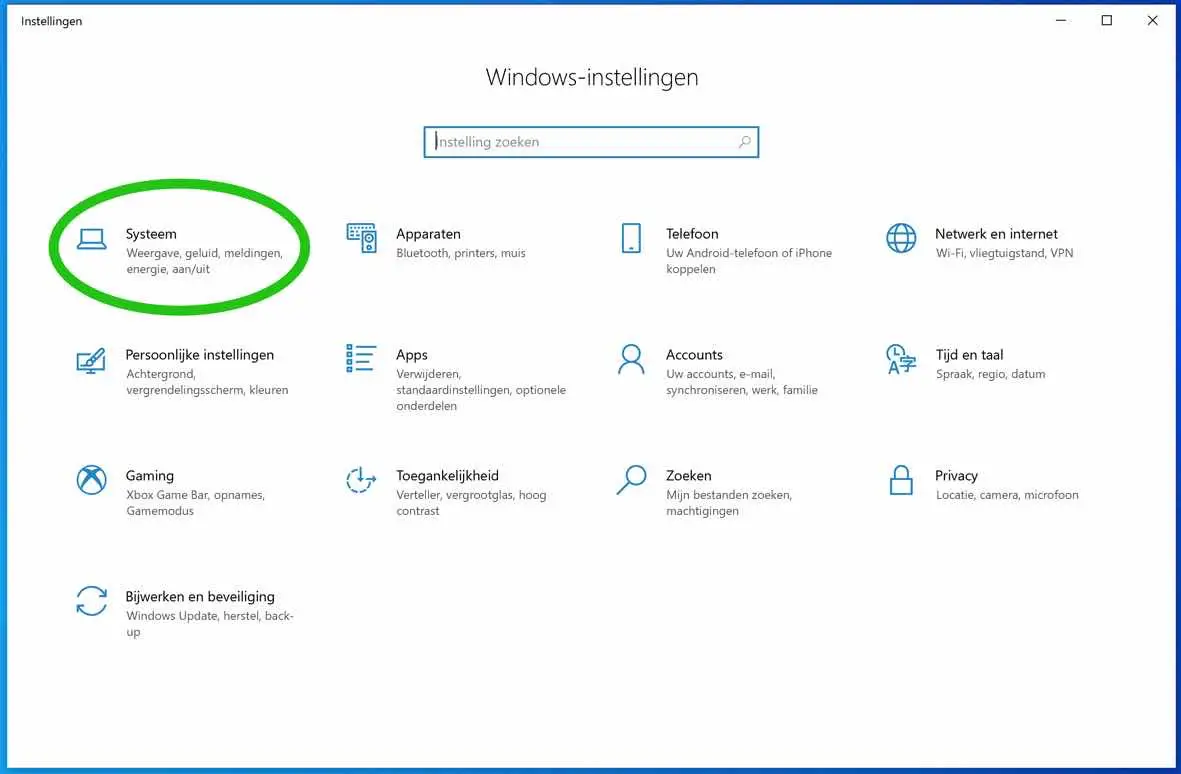This screenshot has height=774, width=1181.
Task: Maximize the Instellingen window
Action: [x=1106, y=20]
